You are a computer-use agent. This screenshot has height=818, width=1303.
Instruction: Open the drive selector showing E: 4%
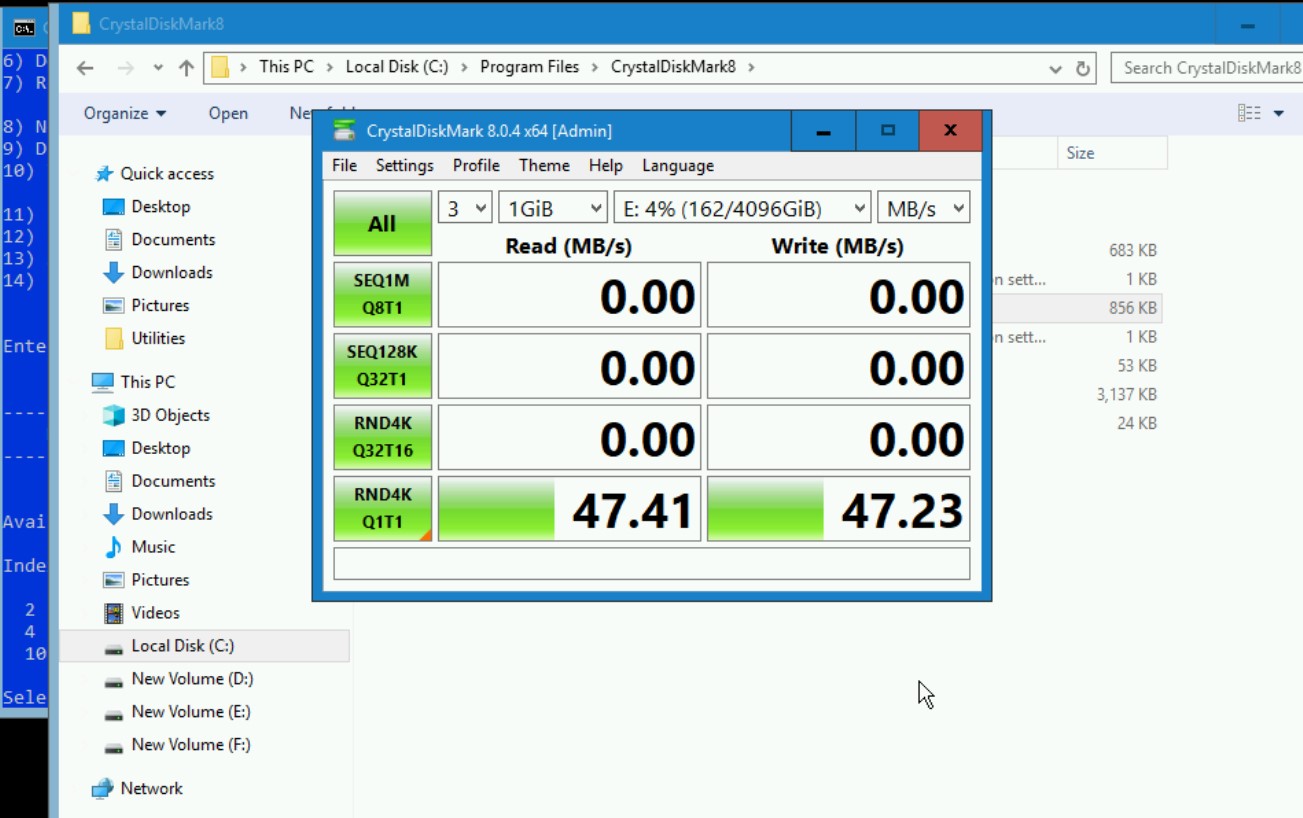(742, 208)
